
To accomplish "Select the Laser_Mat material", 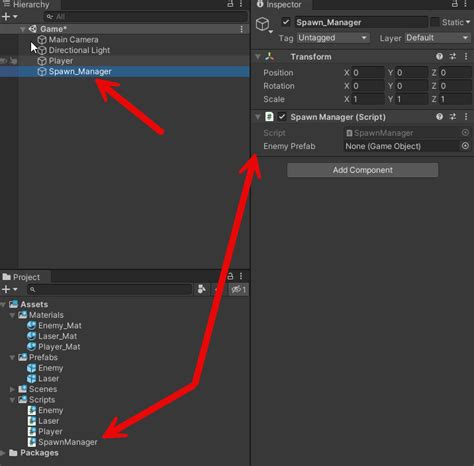I will pyautogui.click(x=52, y=337).
